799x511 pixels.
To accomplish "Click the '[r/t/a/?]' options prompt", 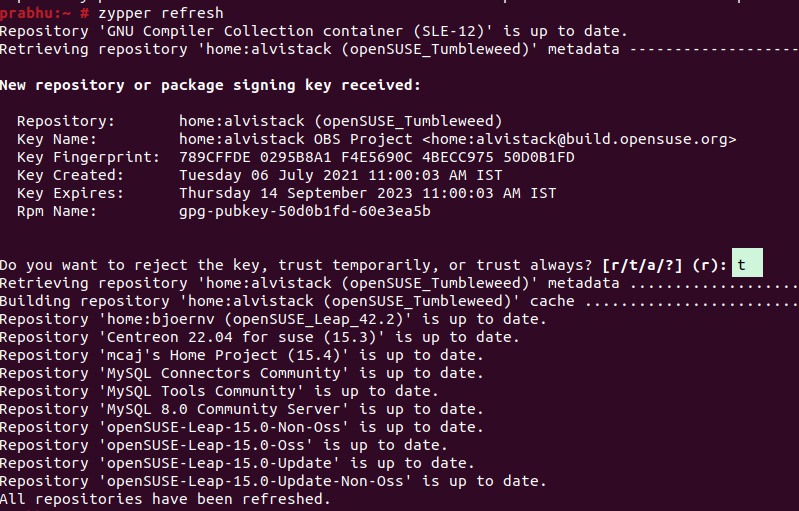I will pyautogui.click(x=642, y=265).
